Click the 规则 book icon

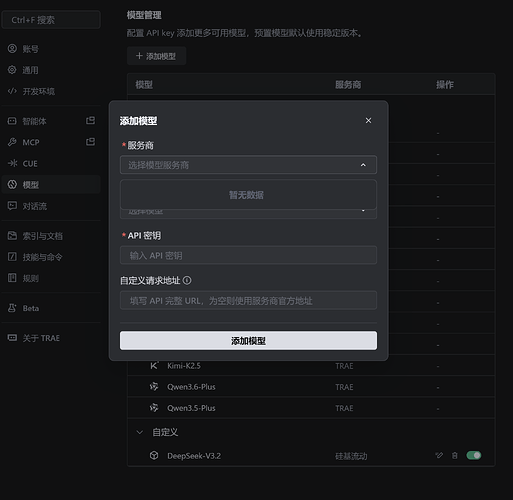(x=12, y=278)
